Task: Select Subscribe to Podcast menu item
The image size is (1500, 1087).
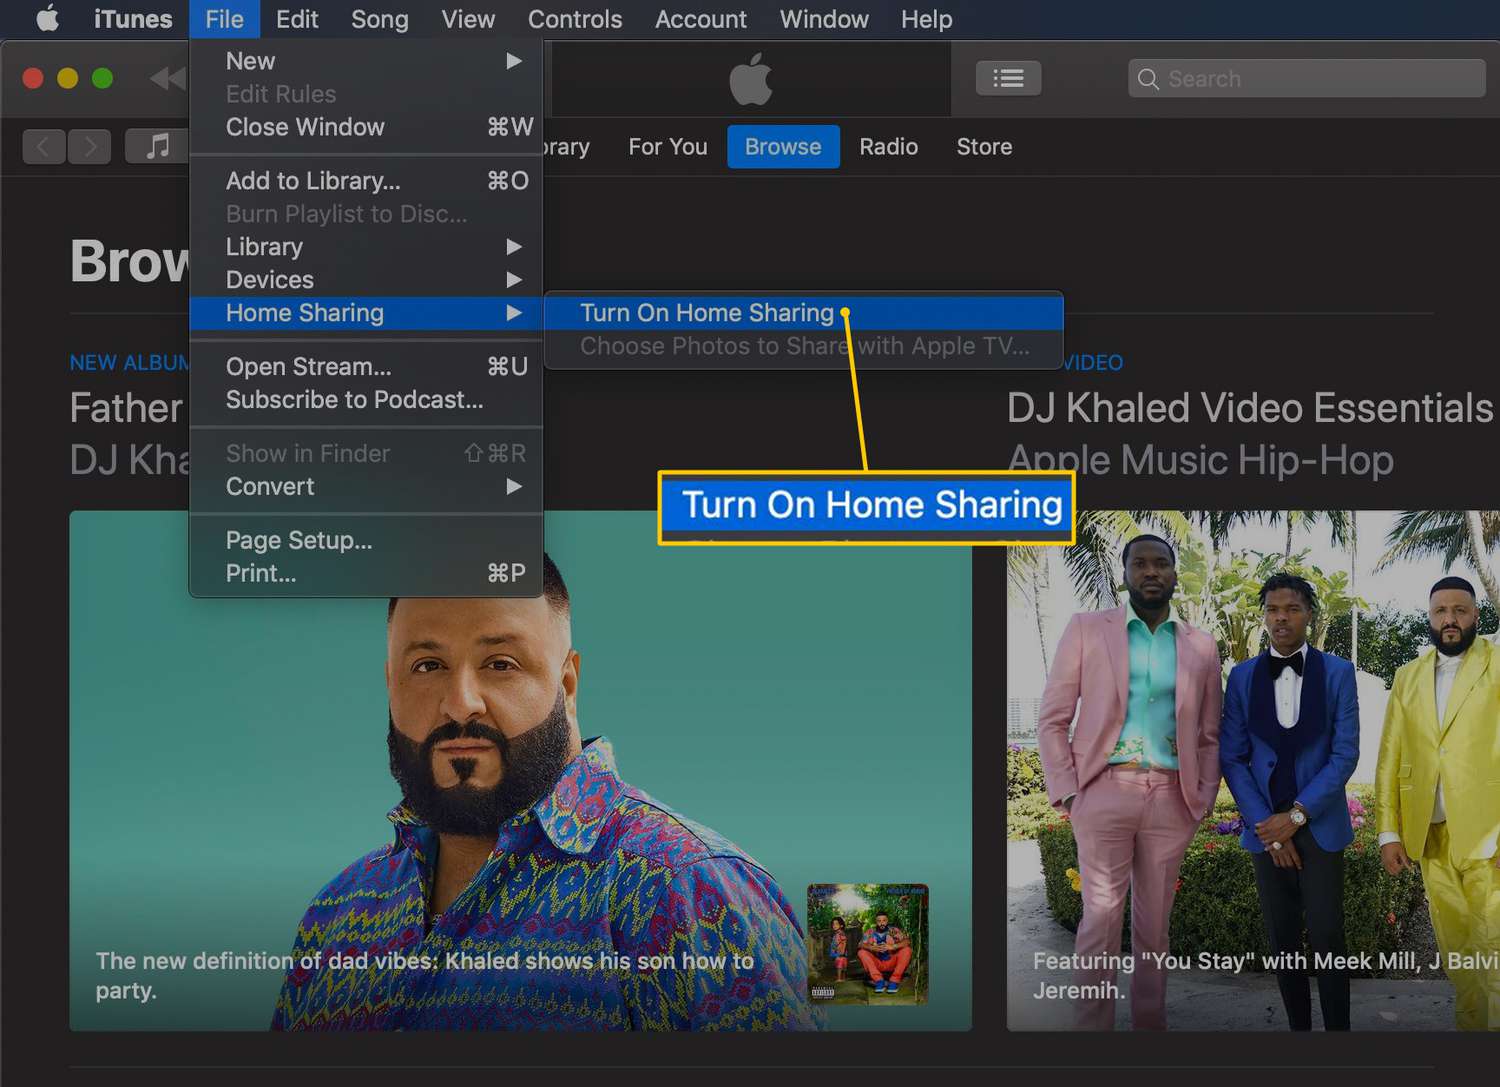Action: click(x=354, y=400)
